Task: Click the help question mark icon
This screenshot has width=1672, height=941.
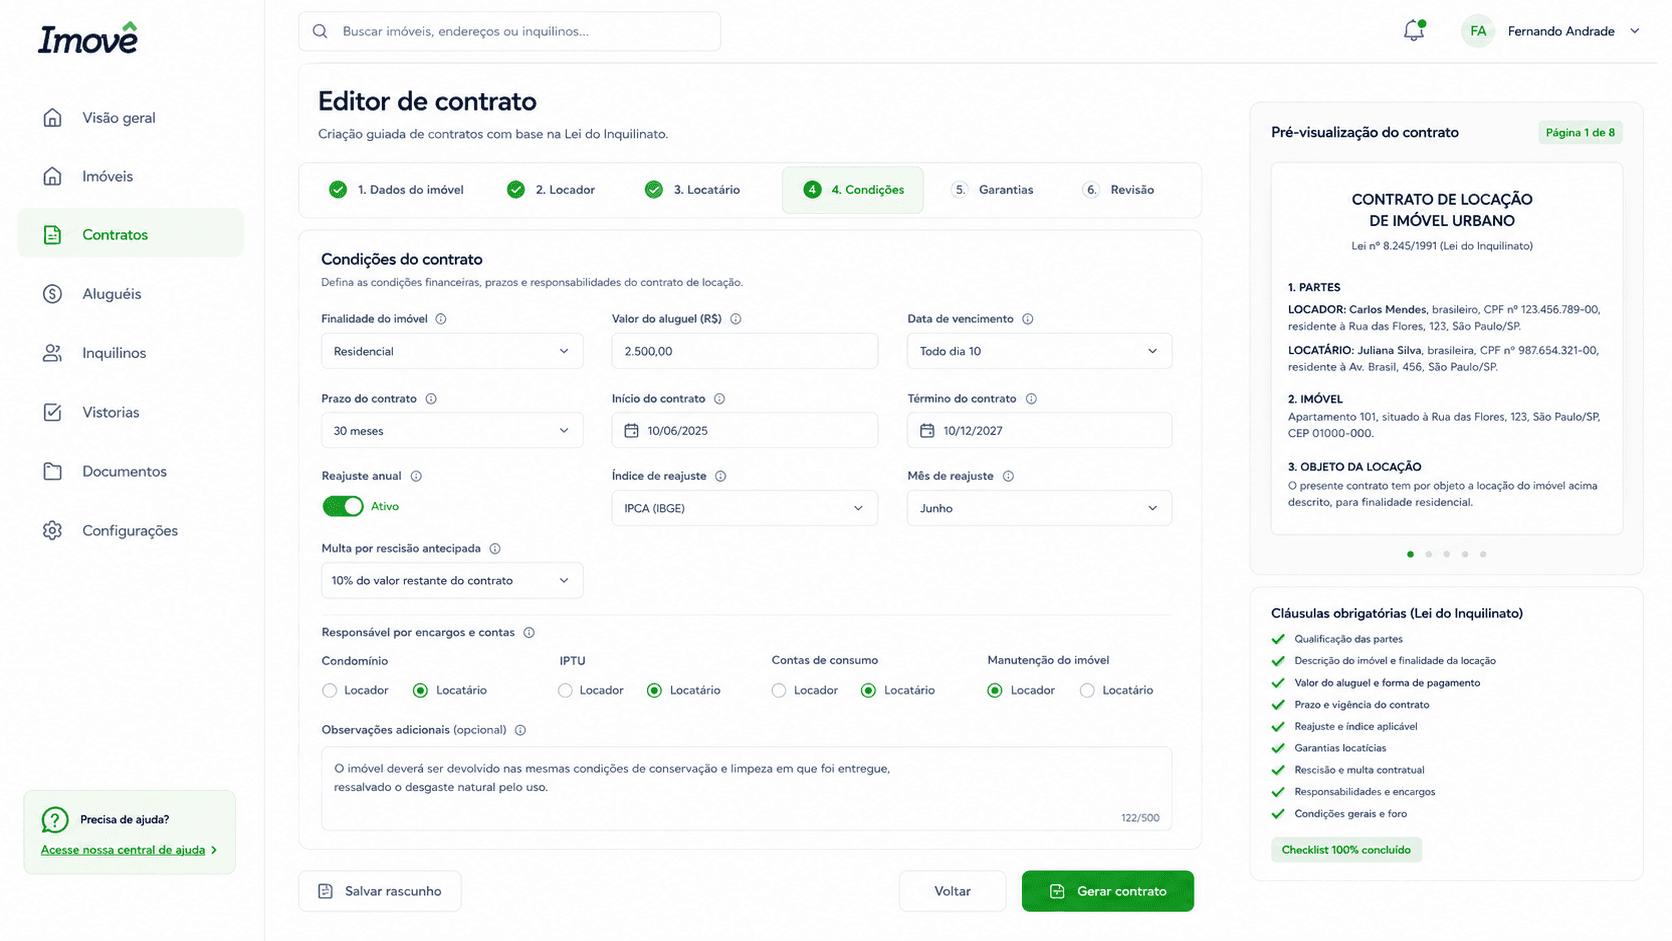Action: 55,820
